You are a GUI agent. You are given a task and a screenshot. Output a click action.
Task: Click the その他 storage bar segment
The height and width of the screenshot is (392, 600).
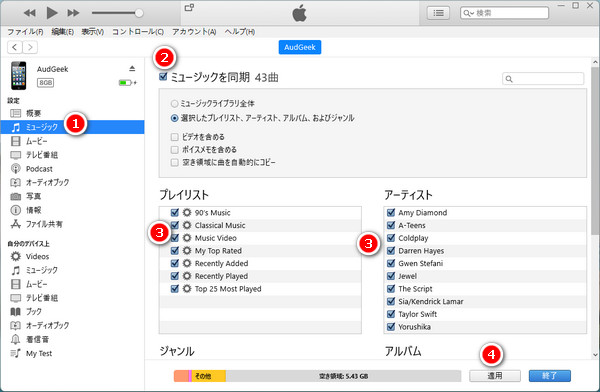click(209, 376)
